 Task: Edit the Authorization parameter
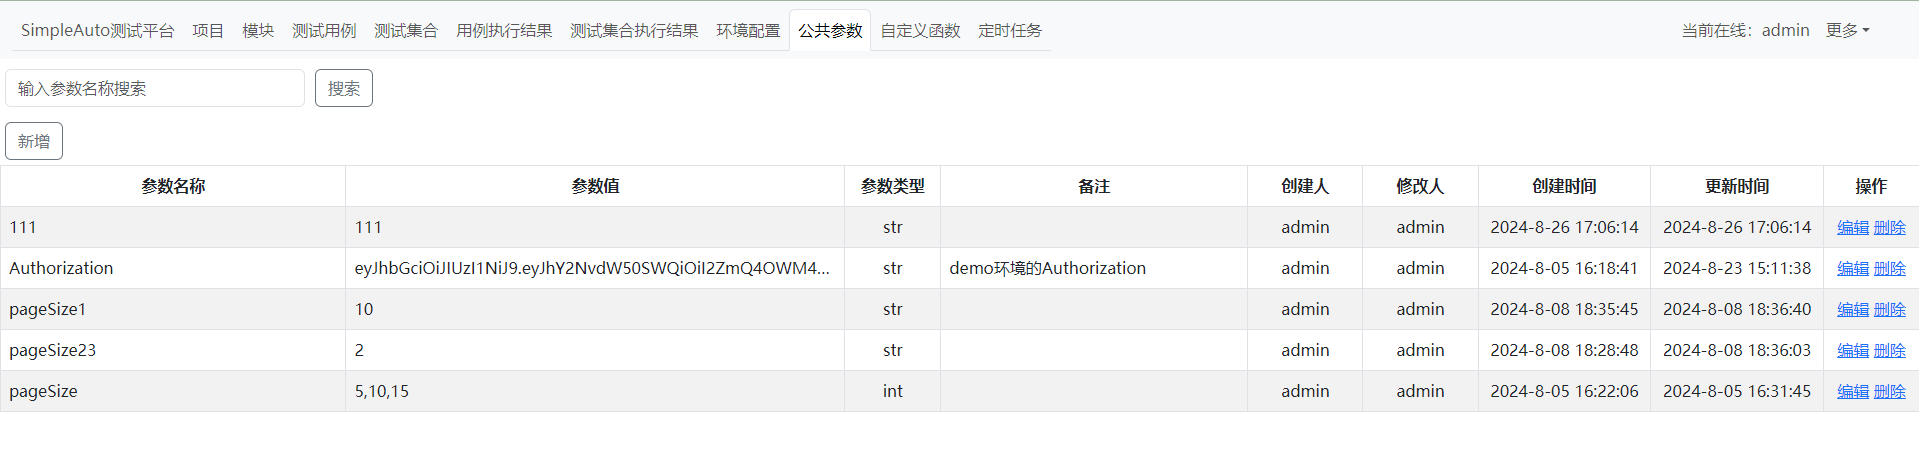pos(1853,269)
